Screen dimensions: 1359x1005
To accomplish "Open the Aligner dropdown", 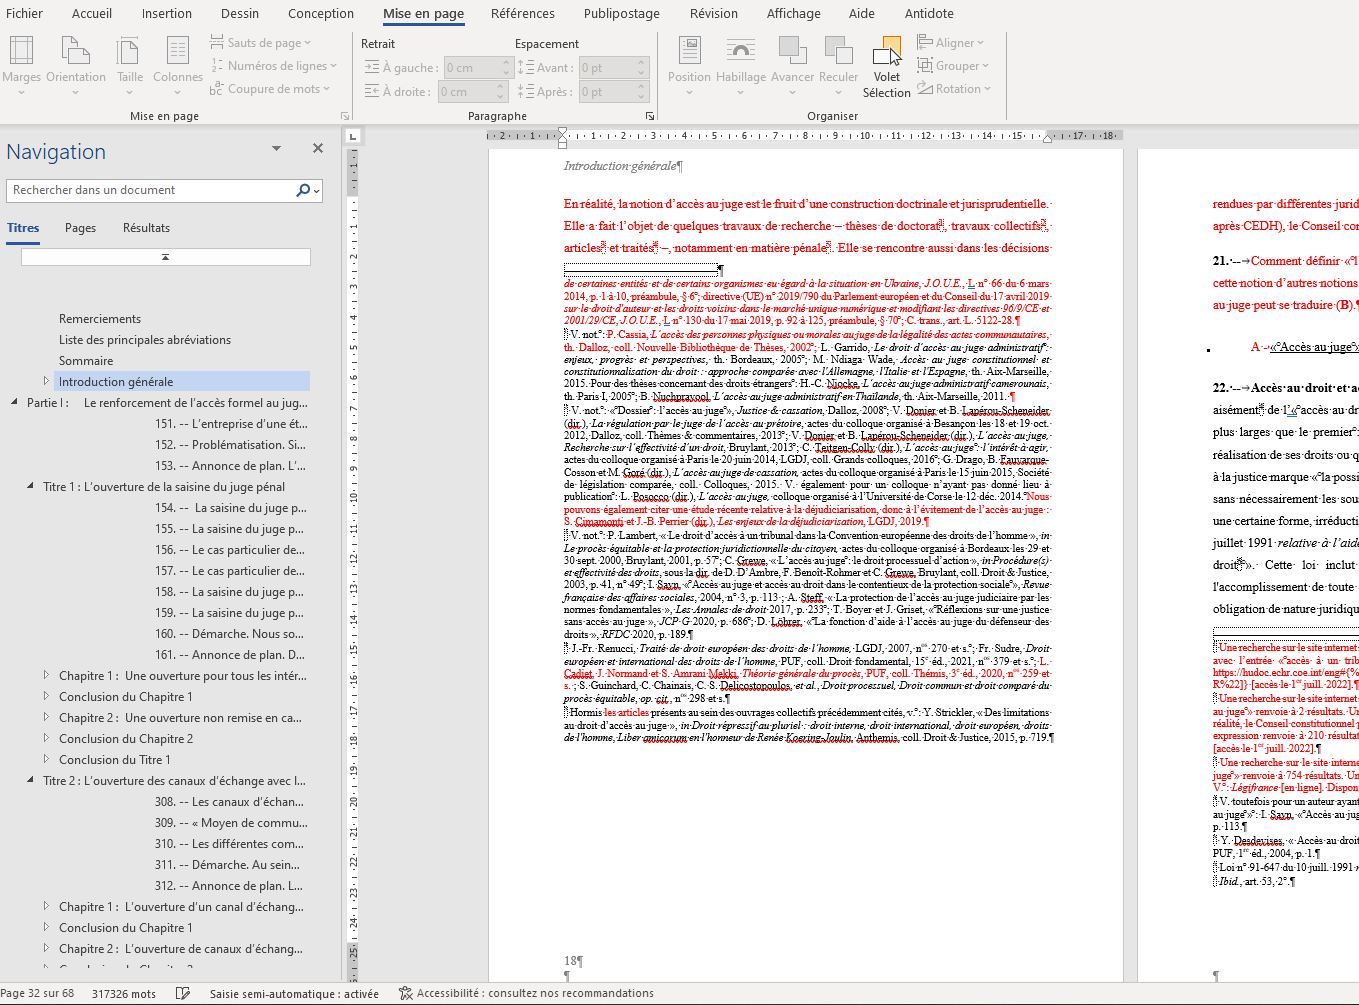I will [949, 43].
